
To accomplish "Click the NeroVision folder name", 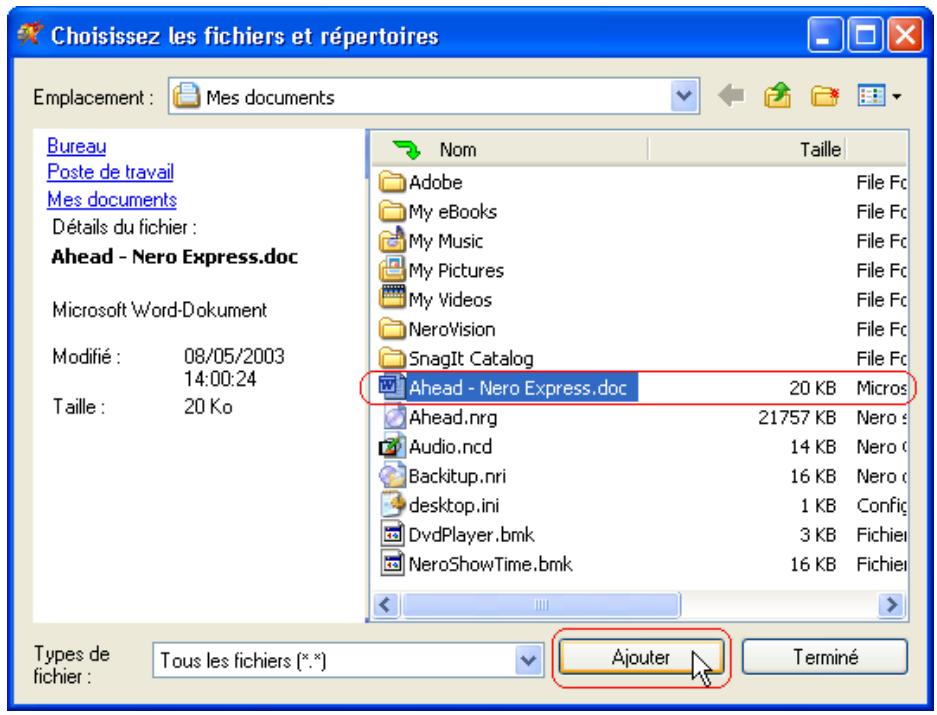I will pyautogui.click(x=452, y=329).
